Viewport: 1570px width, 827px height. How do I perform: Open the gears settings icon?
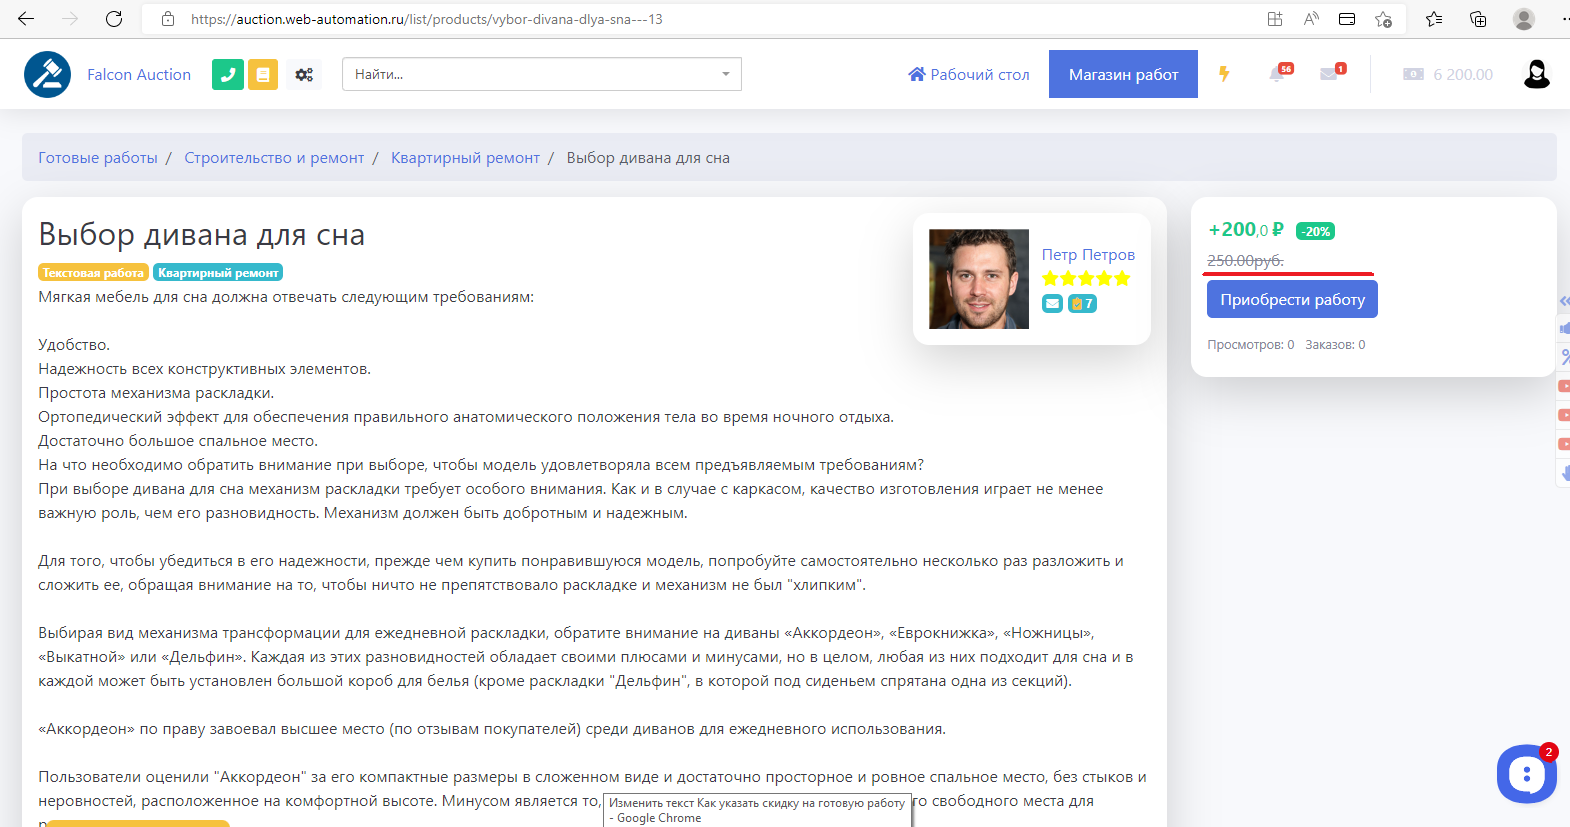(x=304, y=74)
